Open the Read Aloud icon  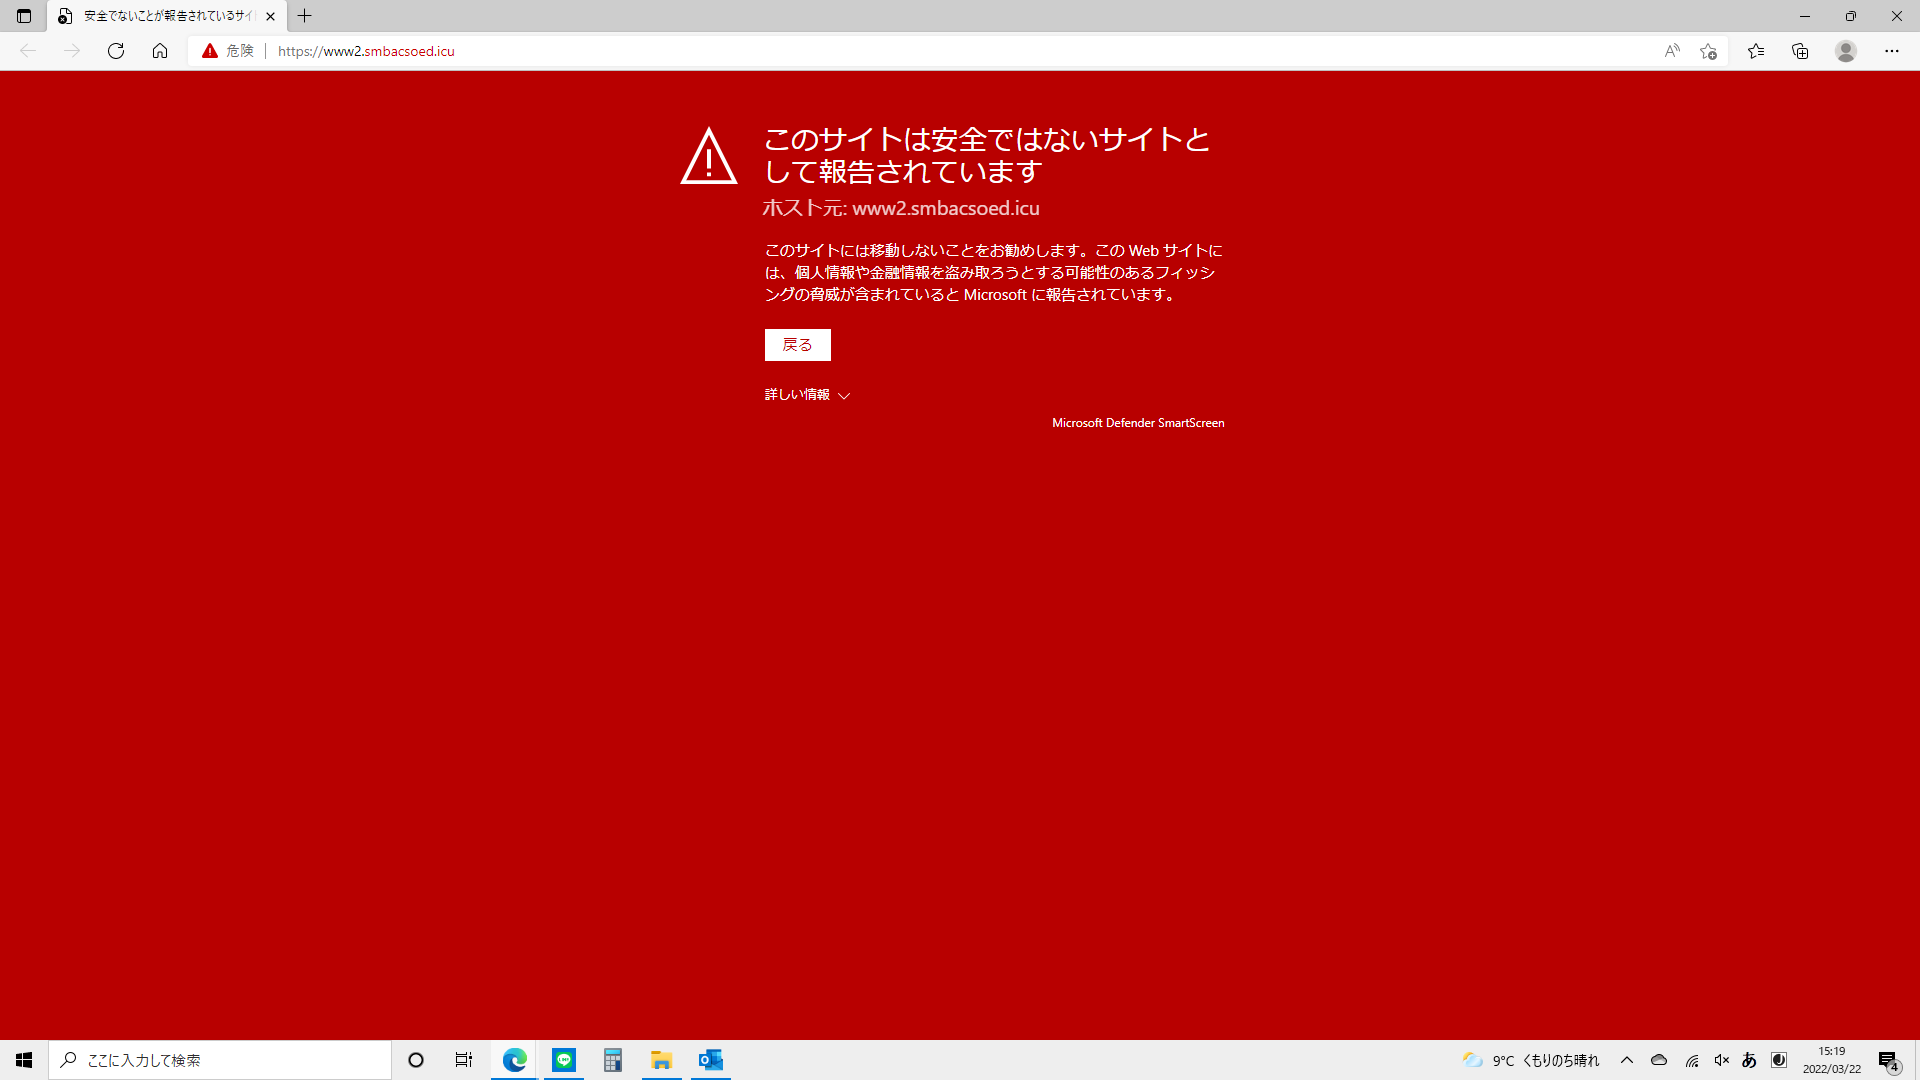tap(1672, 51)
